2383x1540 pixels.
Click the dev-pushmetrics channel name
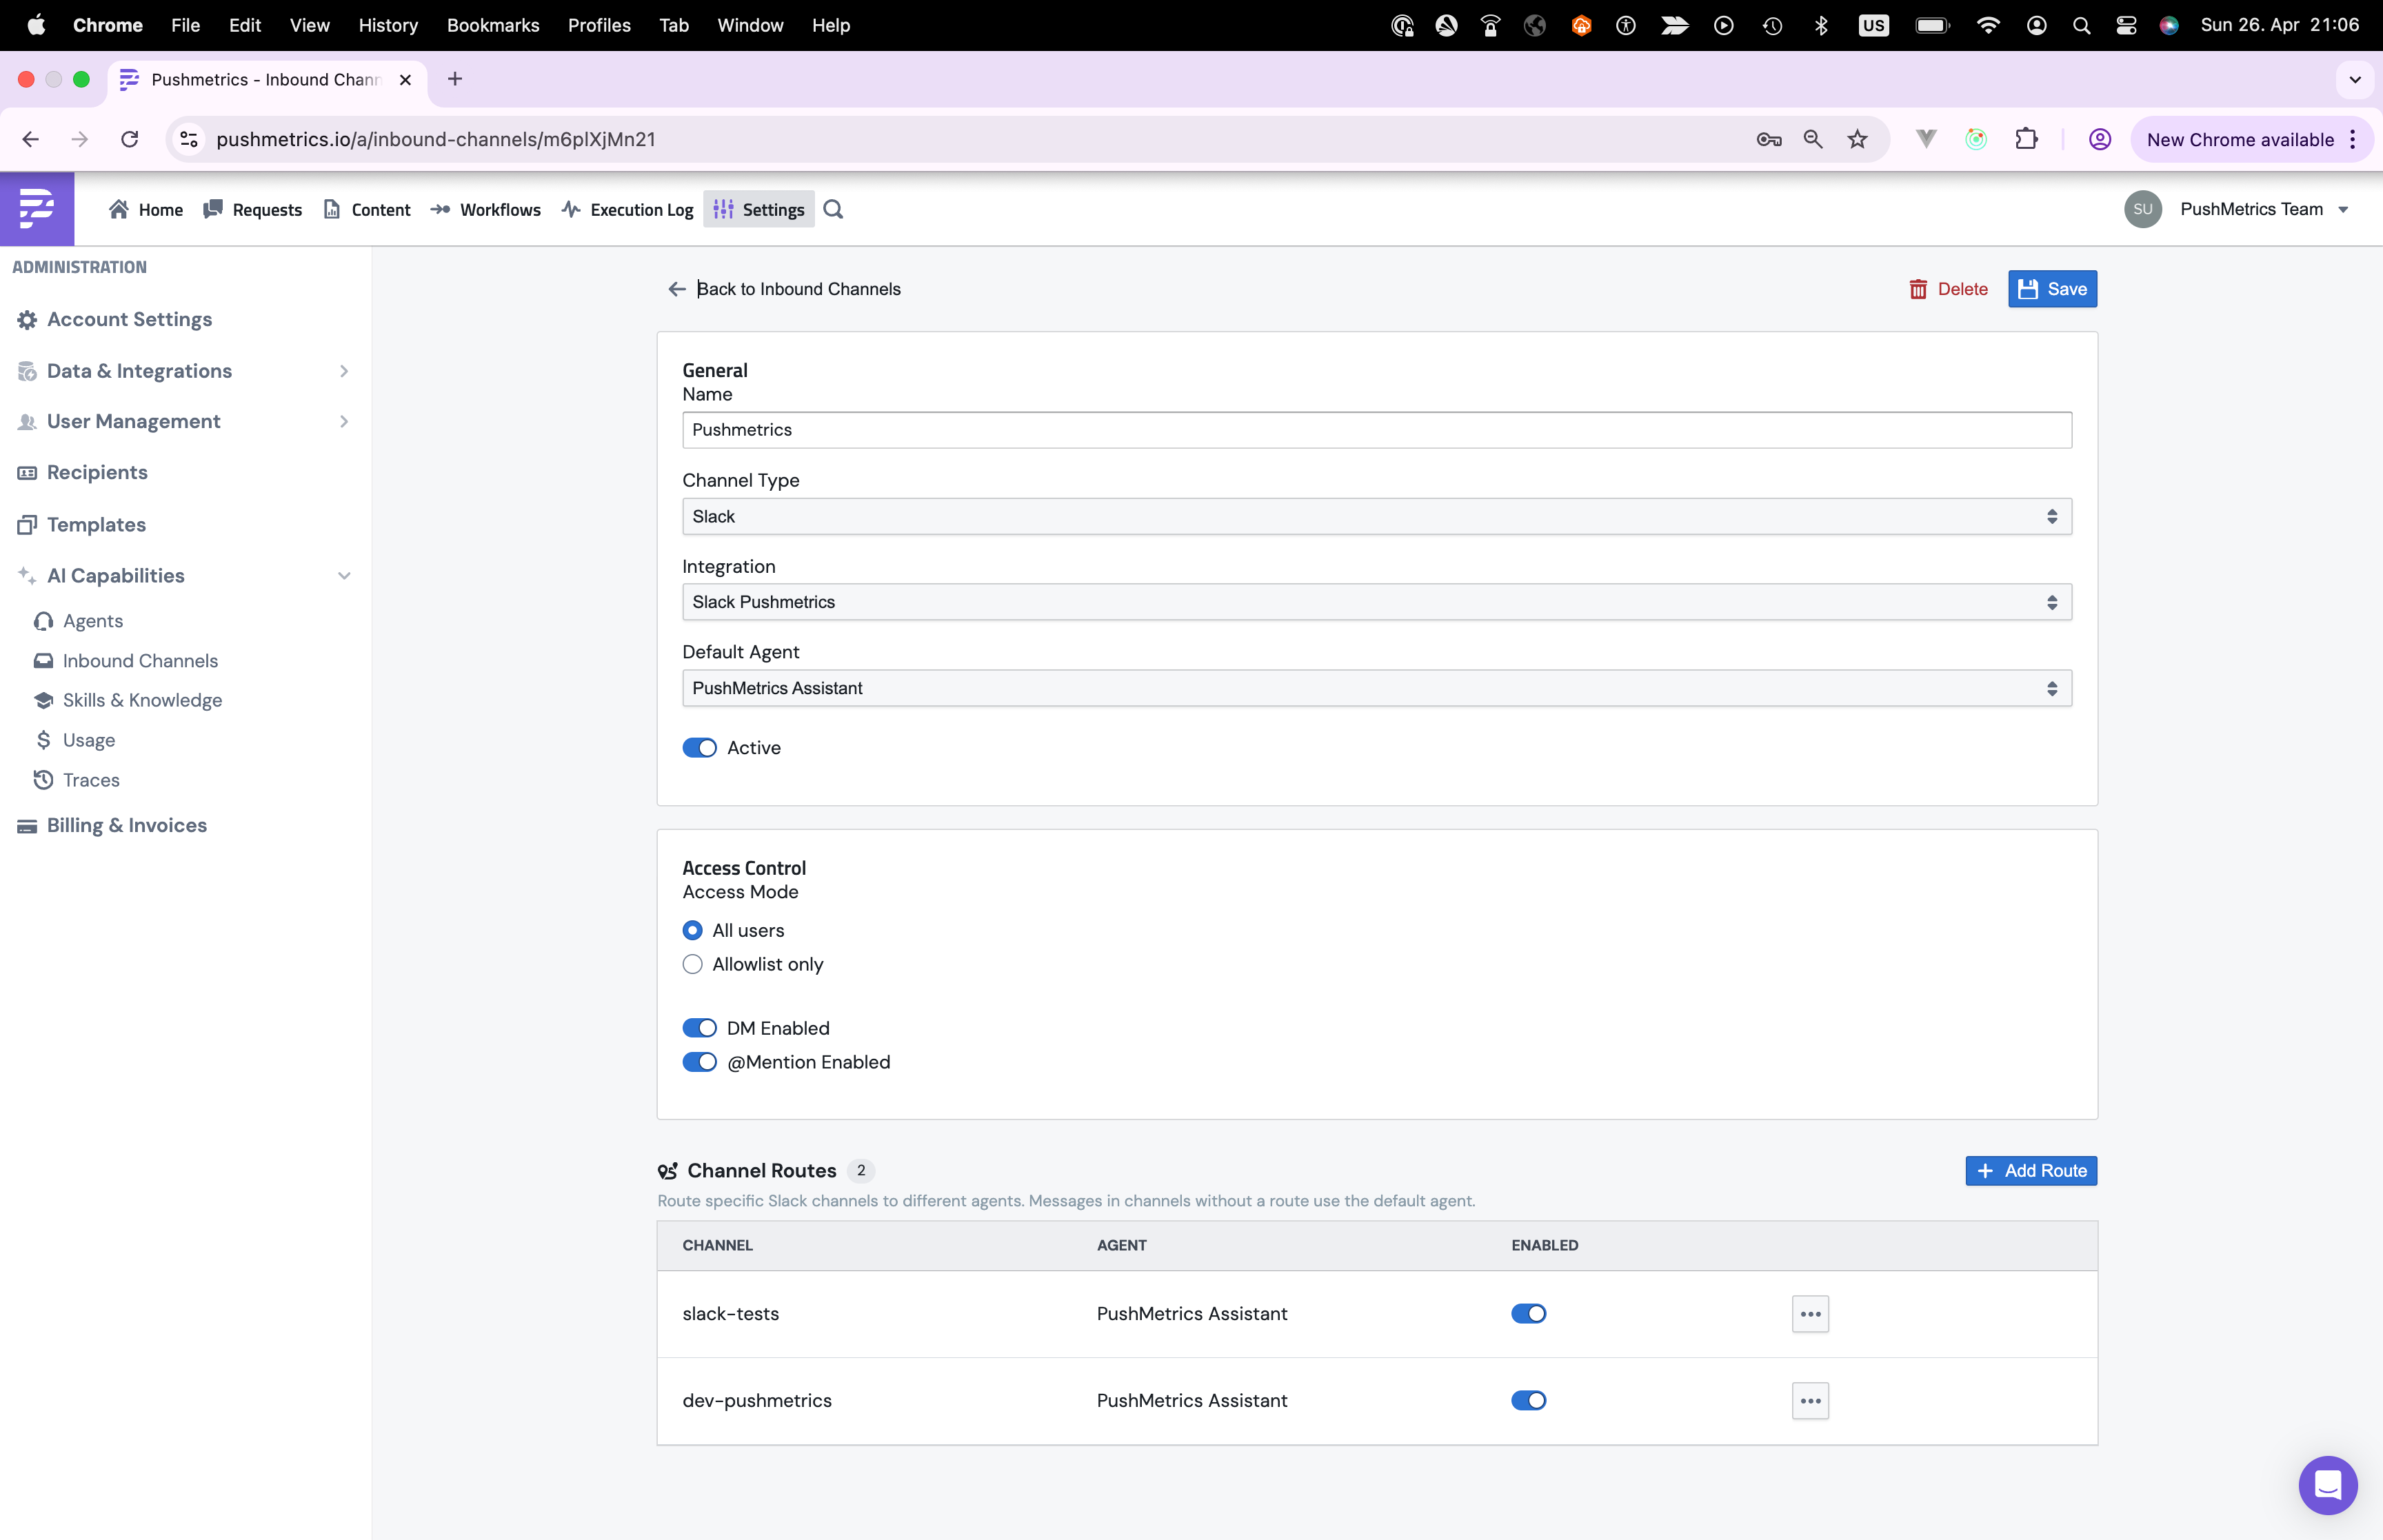click(x=757, y=1401)
